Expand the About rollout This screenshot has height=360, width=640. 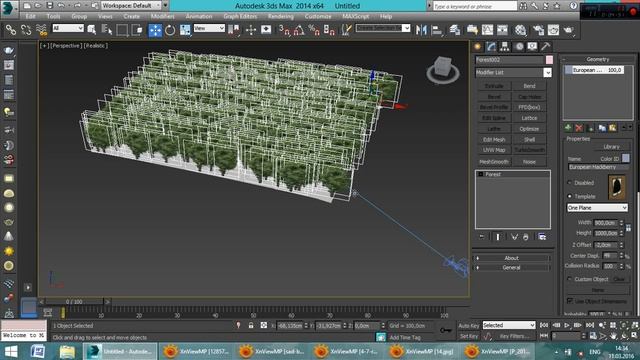tap(511, 258)
